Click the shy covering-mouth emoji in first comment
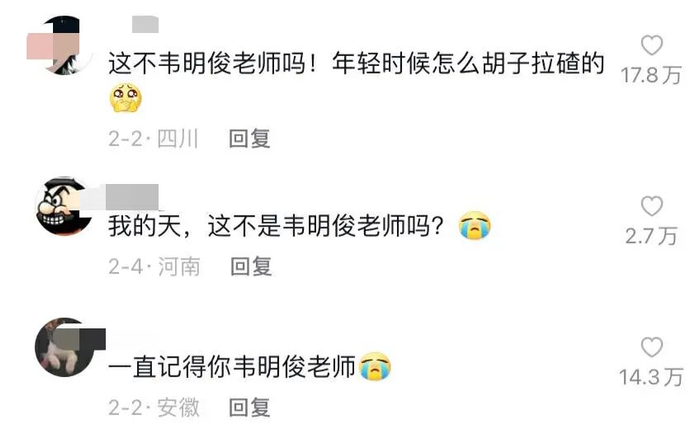700x434 pixels. point(125,97)
